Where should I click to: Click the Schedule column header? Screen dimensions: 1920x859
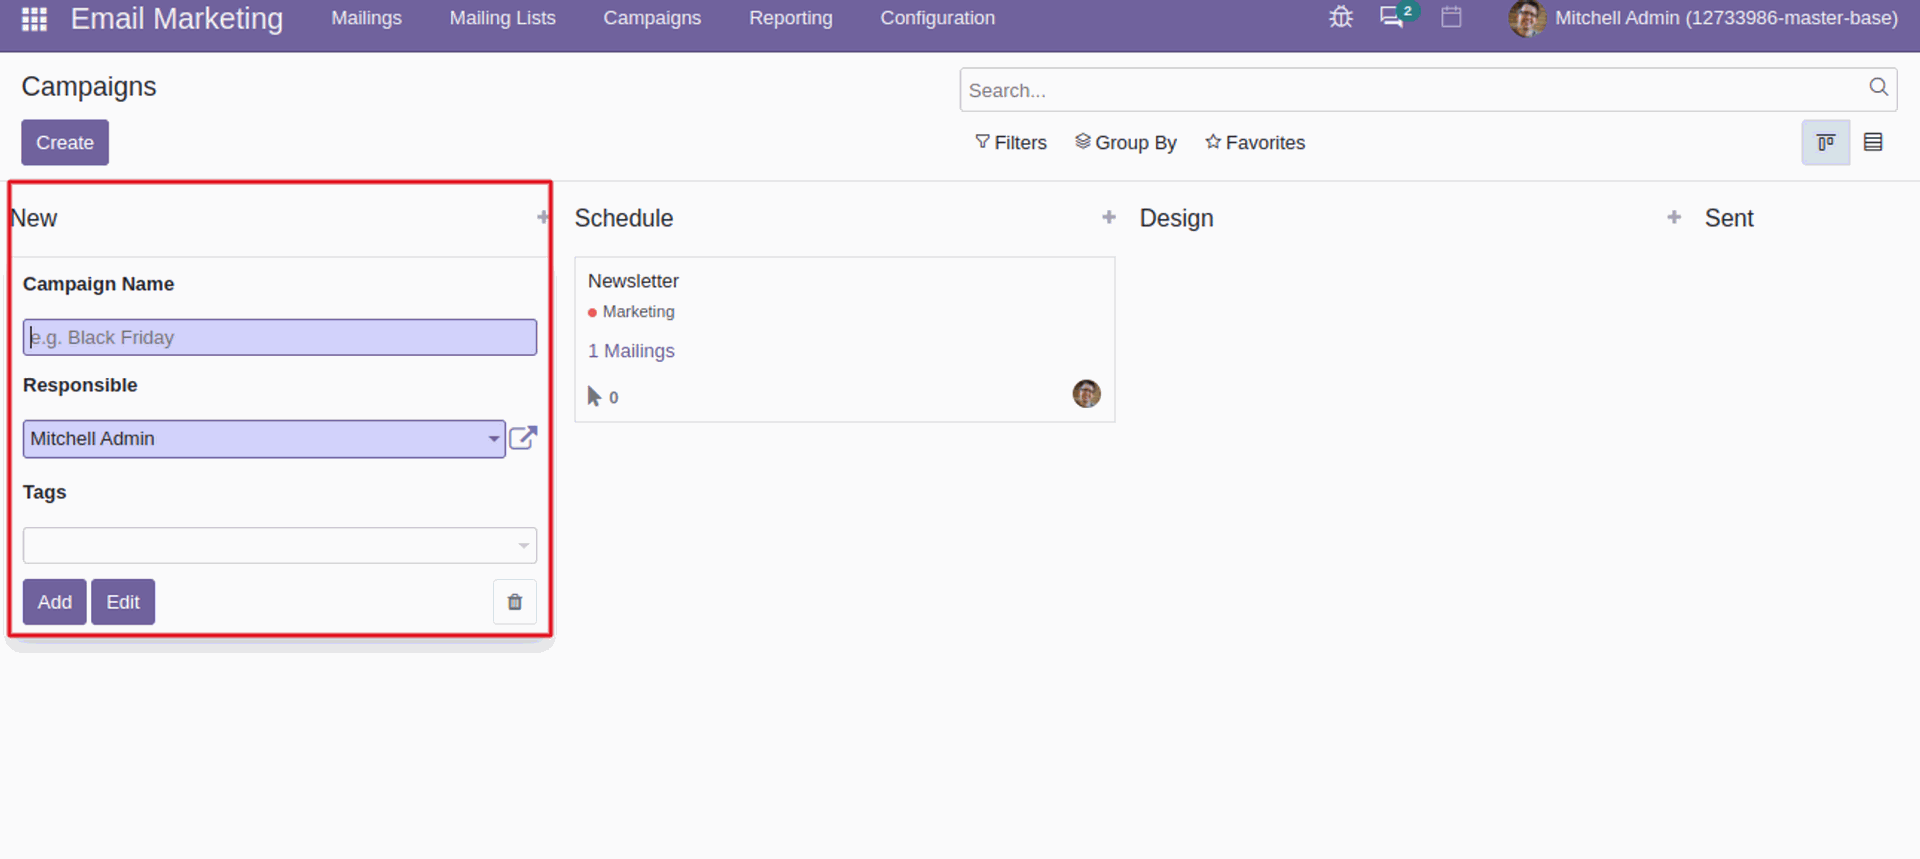coord(623,218)
